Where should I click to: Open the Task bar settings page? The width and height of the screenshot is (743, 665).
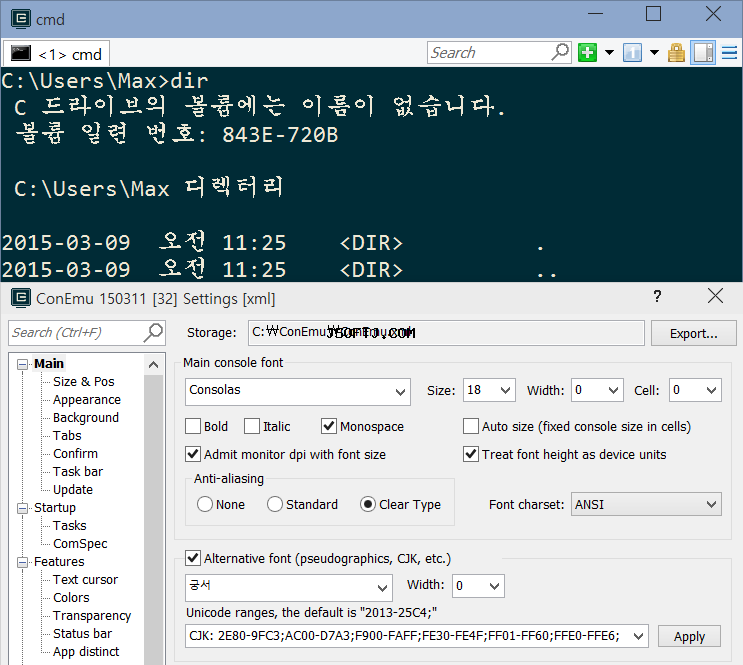coord(78,472)
